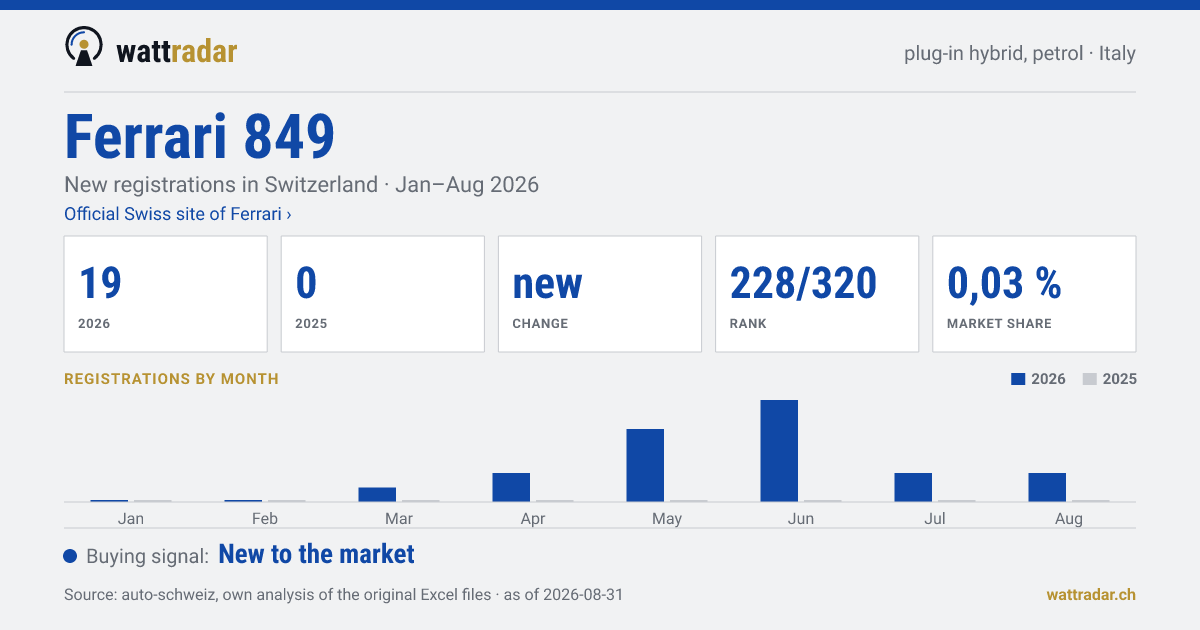Click the Jun month axis label
1200x630 pixels.
(801, 518)
